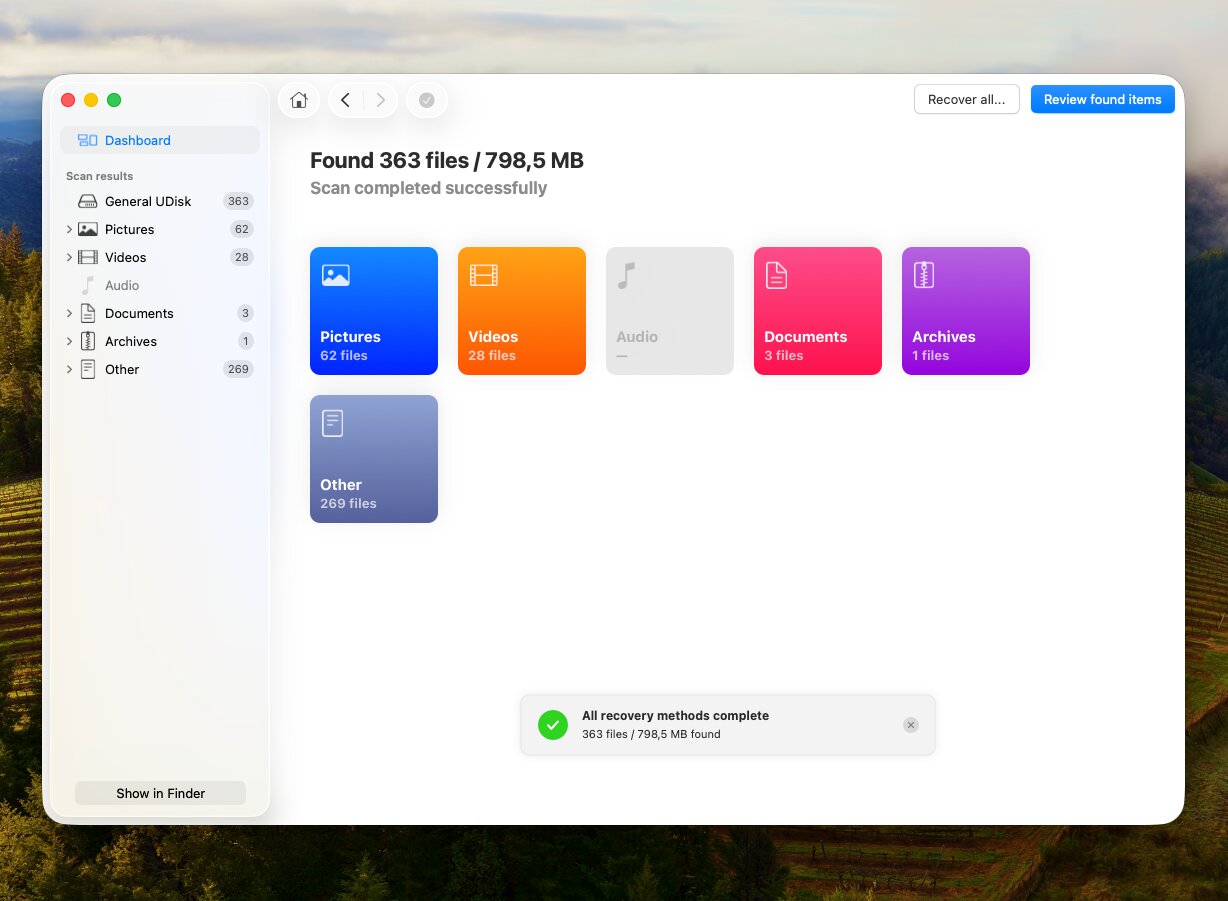This screenshot has height=901, width=1228.
Task: Select Videos in the sidebar
Action: (x=160, y=257)
